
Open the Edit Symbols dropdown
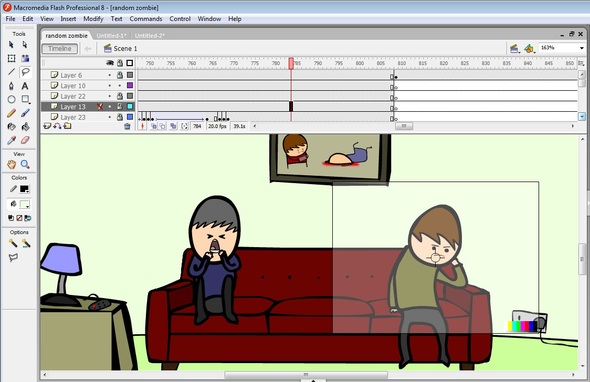529,49
